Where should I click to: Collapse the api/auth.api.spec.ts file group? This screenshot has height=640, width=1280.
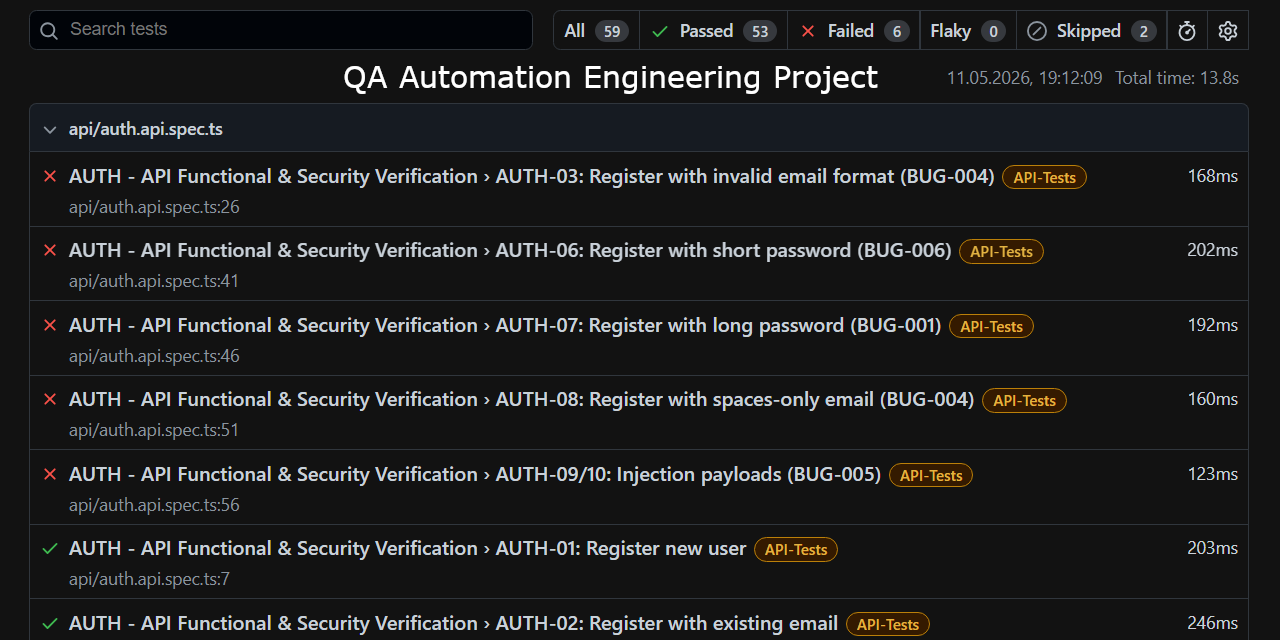49,130
